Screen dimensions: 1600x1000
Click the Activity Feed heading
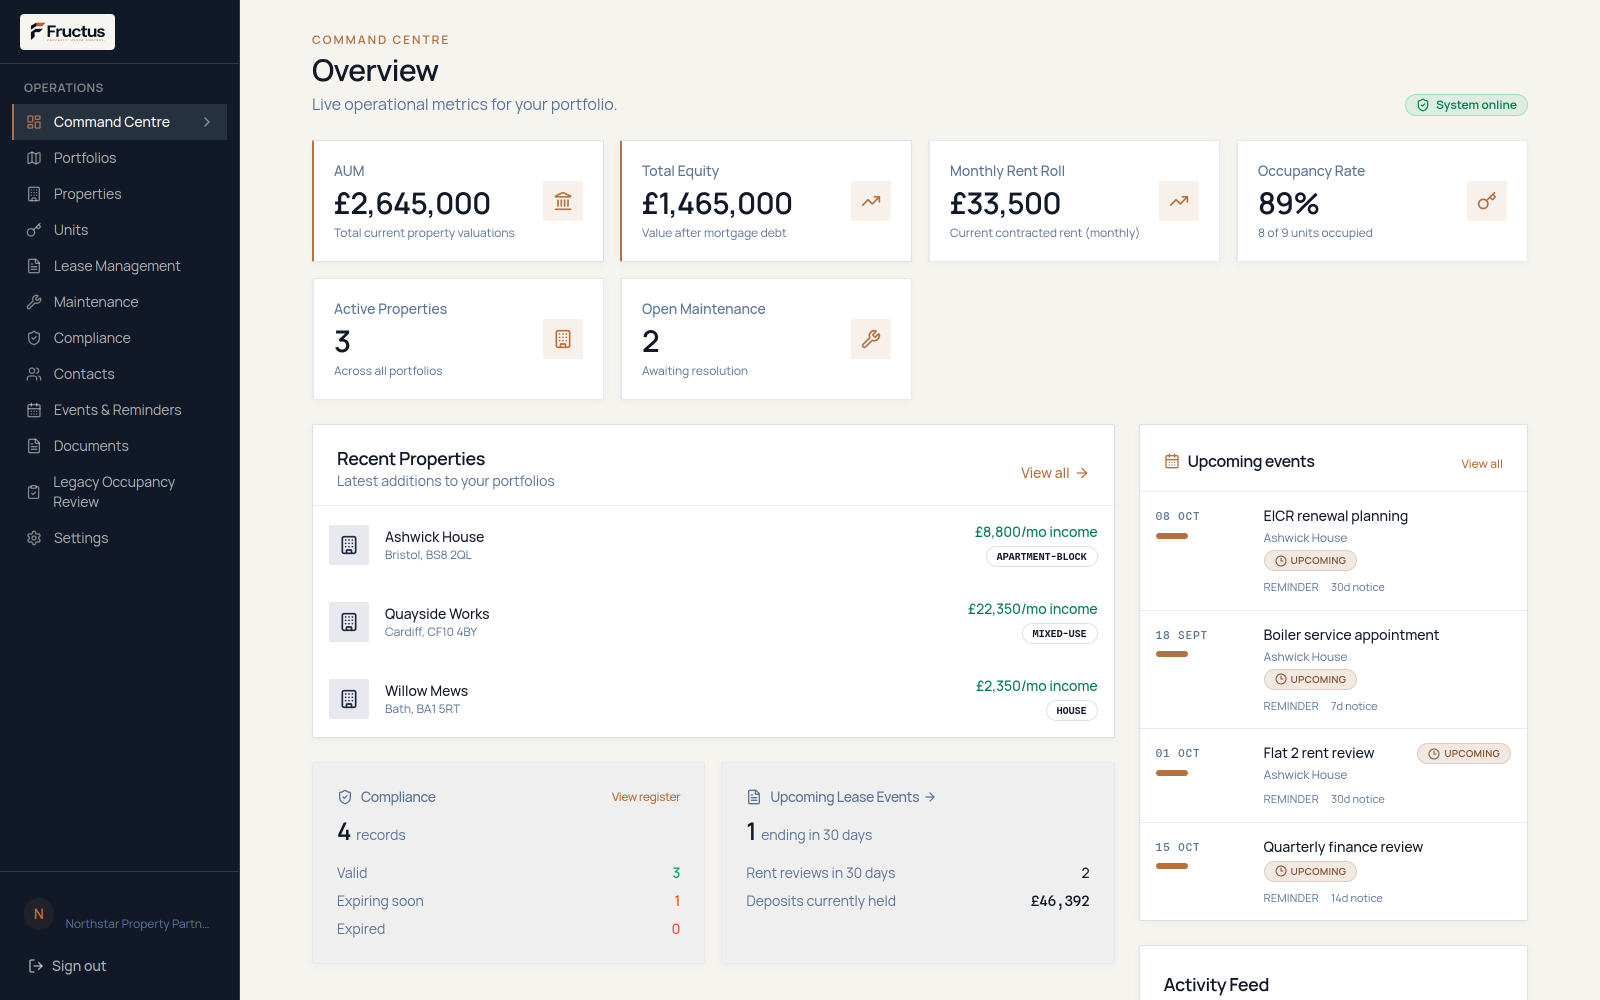(x=1216, y=985)
